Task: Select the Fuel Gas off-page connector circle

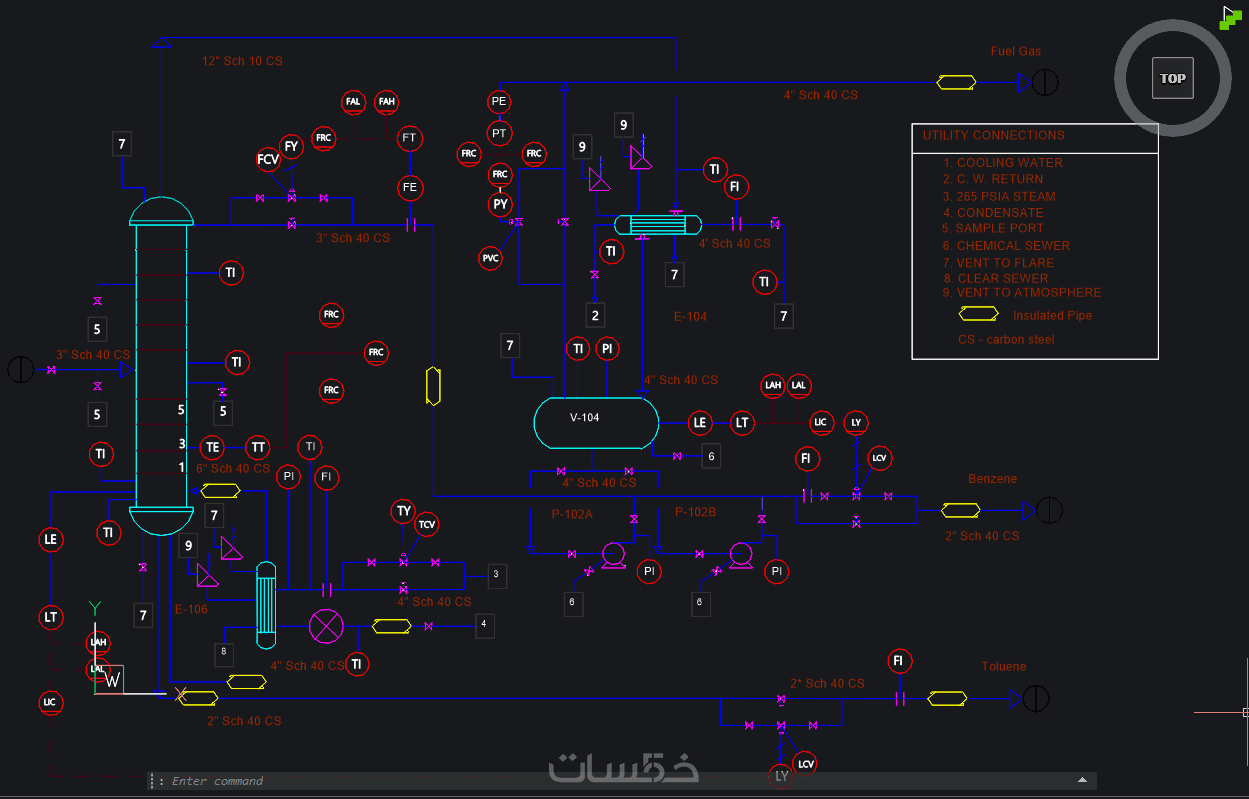Action: [1045, 82]
